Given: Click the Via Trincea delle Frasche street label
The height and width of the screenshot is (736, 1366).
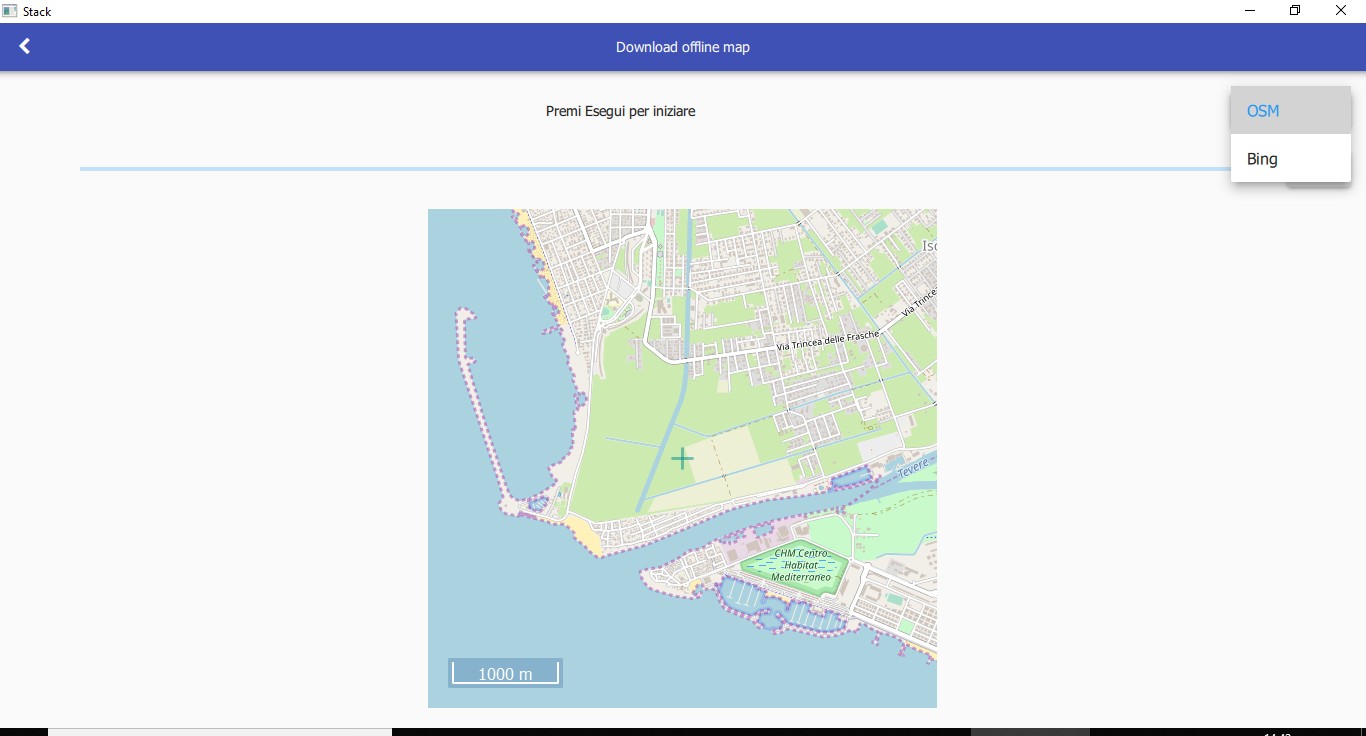Looking at the screenshot, I should point(826,341).
